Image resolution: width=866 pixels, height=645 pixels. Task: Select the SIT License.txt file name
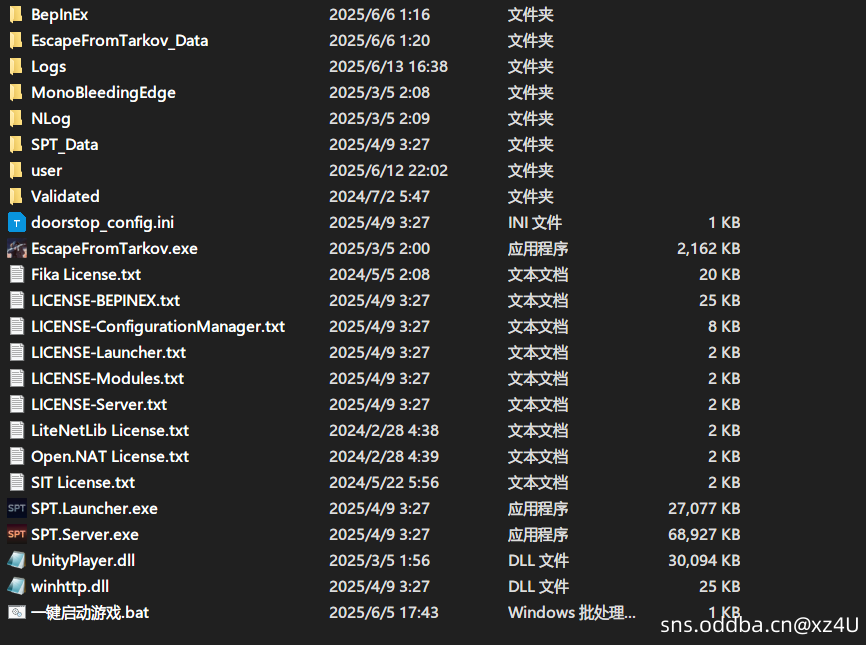click(83, 482)
